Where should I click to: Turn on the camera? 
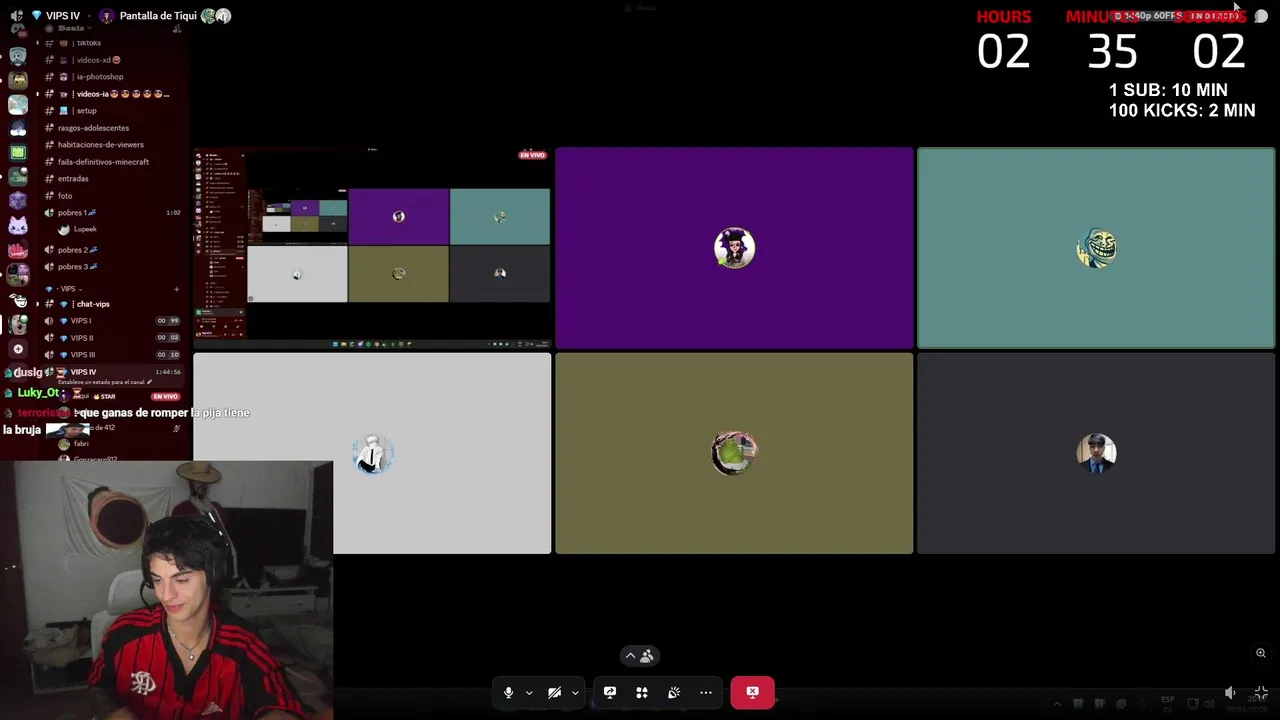(x=554, y=692)
